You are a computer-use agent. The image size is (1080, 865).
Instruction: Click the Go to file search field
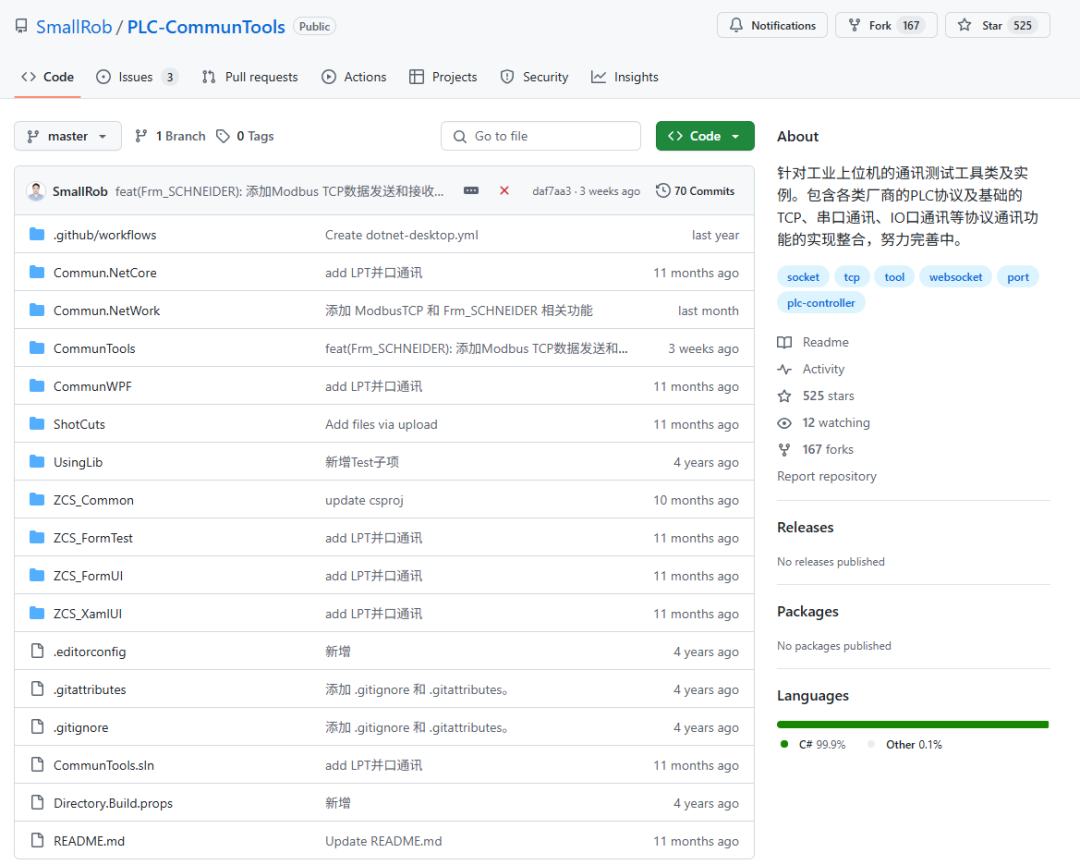[x=540, y=135]
